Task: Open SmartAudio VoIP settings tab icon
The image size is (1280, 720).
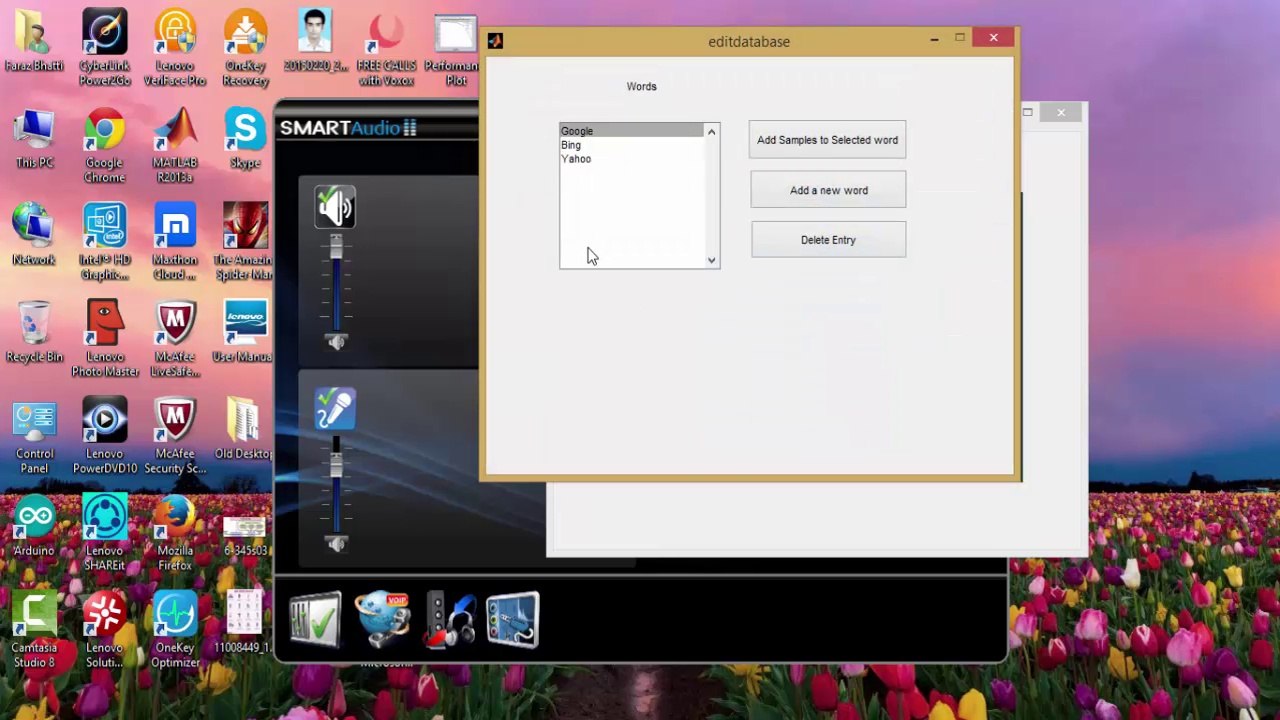Action: (384, 620)
